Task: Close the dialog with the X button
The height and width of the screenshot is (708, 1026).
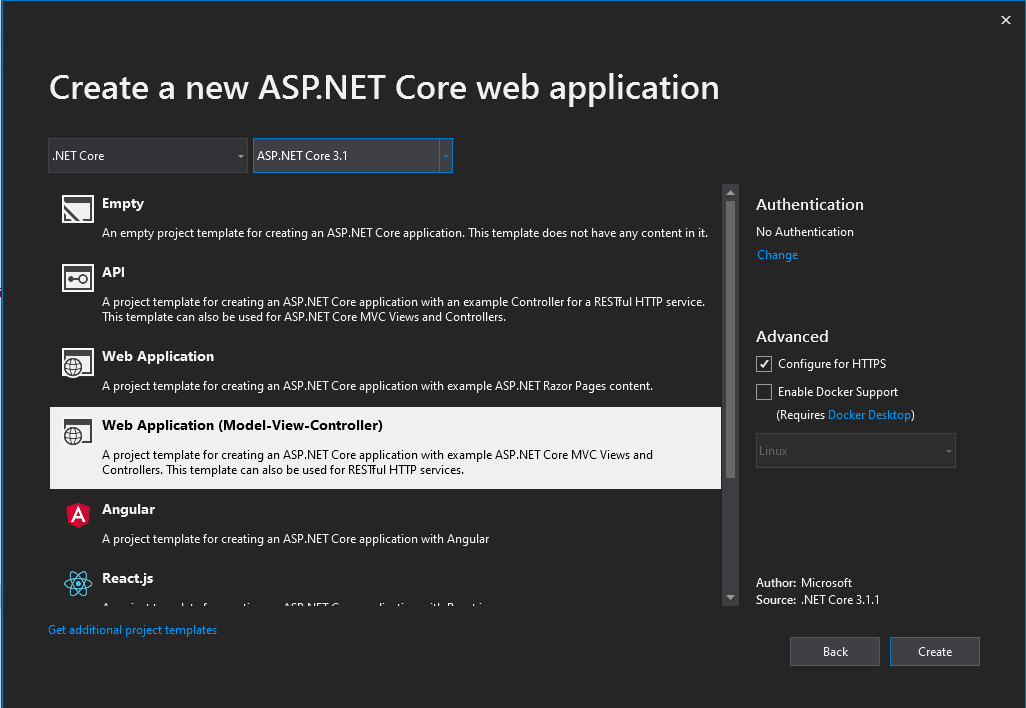Action: click(1006, 20)
